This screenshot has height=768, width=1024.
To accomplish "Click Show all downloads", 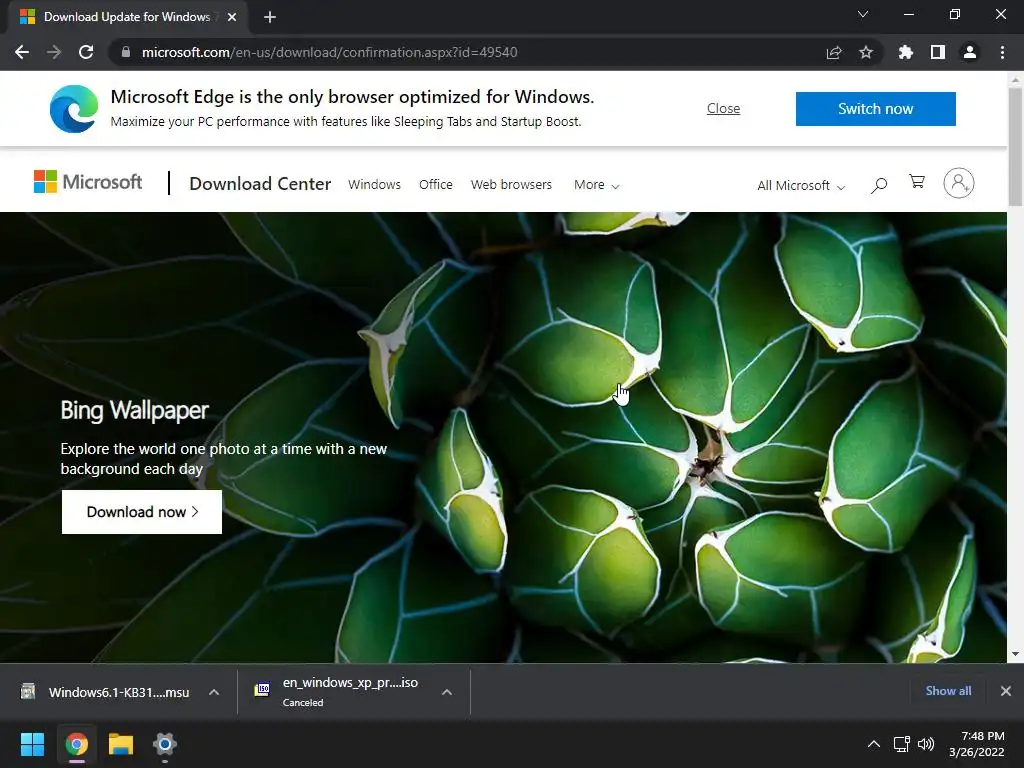I will [948, 691].
